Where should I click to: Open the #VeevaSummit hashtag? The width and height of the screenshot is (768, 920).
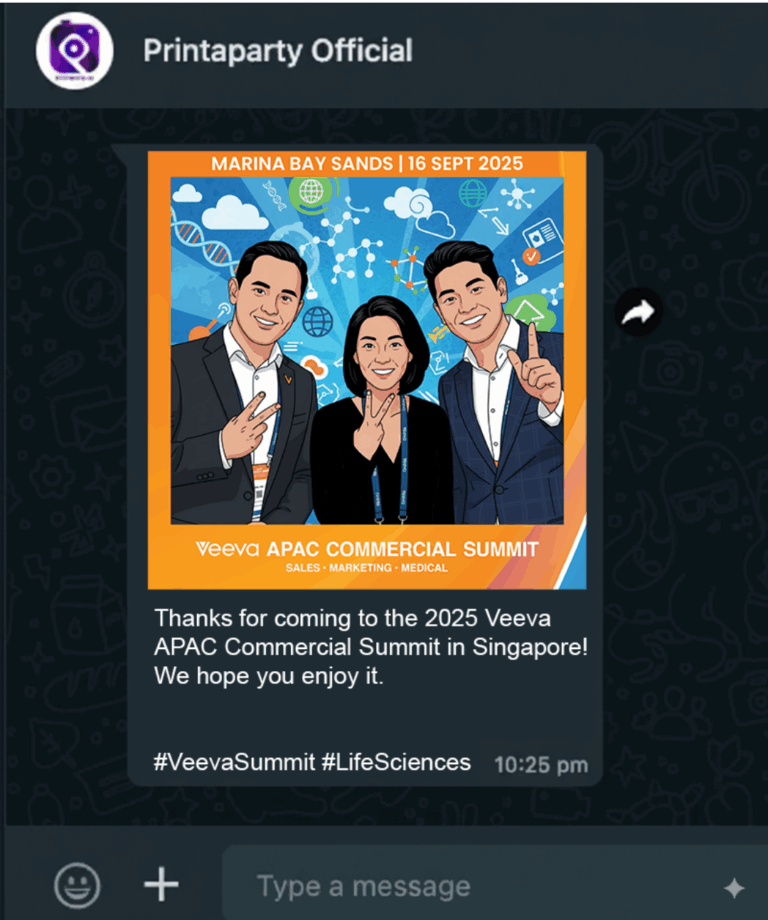click(x=234, y=762)
